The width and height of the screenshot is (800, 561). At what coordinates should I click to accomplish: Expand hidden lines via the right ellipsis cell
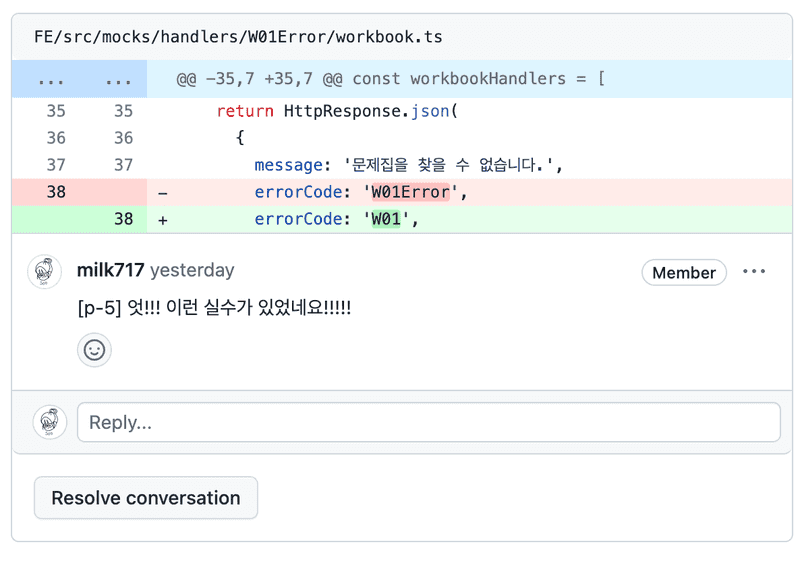pyautogui.click(x=118, y=79)
